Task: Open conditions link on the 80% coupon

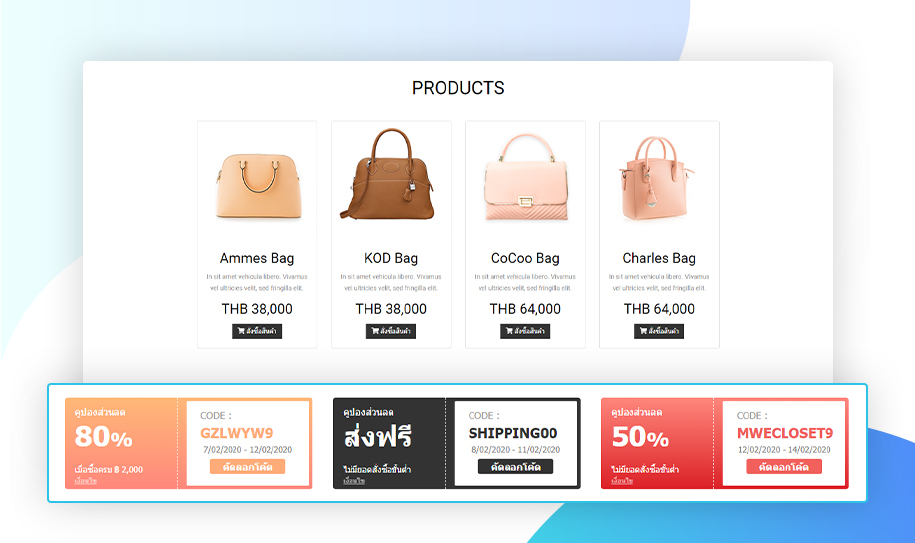Action: [x=86, y=481]
